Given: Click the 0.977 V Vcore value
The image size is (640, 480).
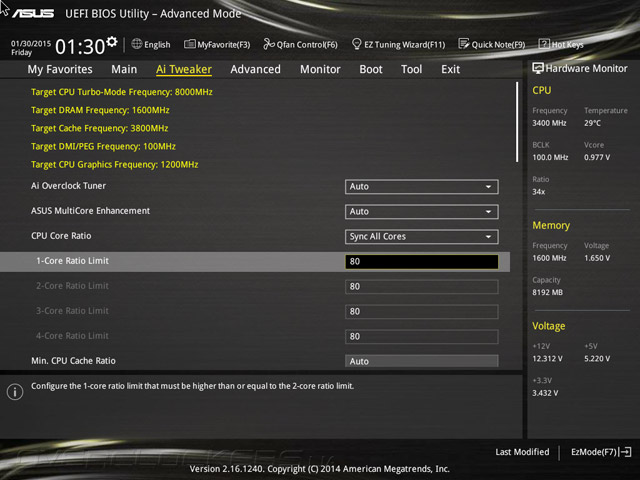Looking at the screenshot, I should coord(597,157).
